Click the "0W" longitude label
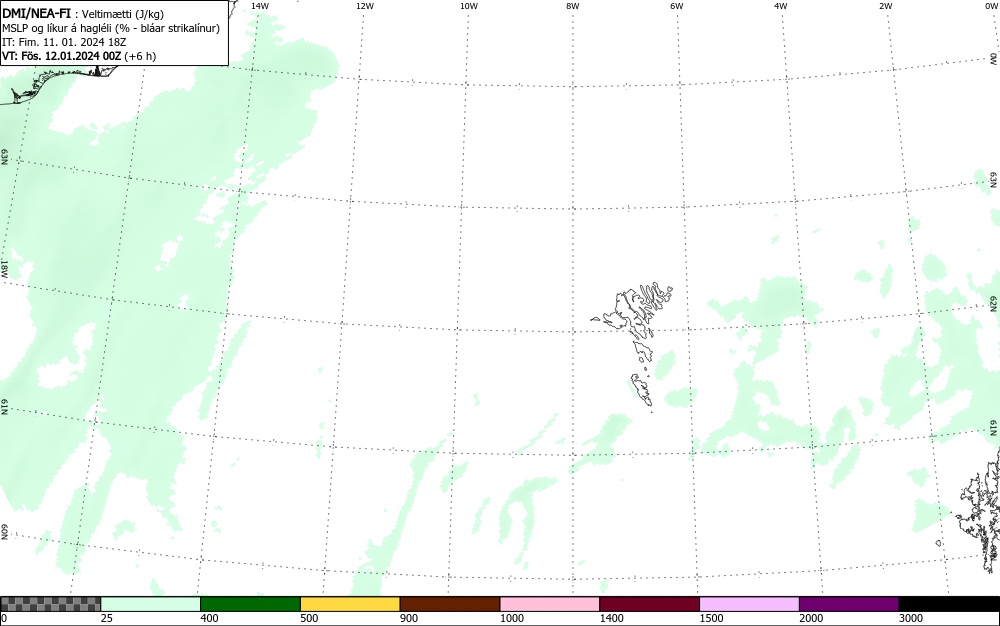This screenshot has width=1000, height=626. [x=990, y=6]
